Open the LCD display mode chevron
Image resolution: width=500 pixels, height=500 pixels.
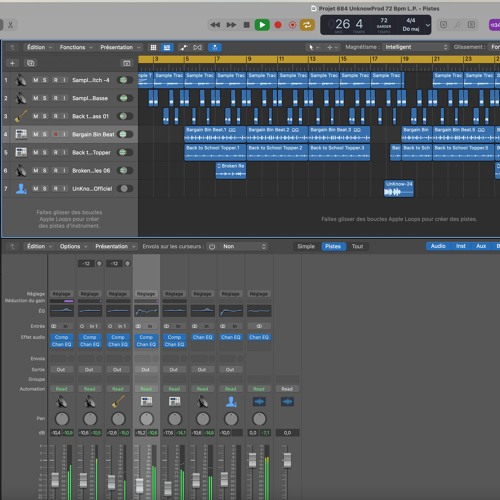[428, 25]
